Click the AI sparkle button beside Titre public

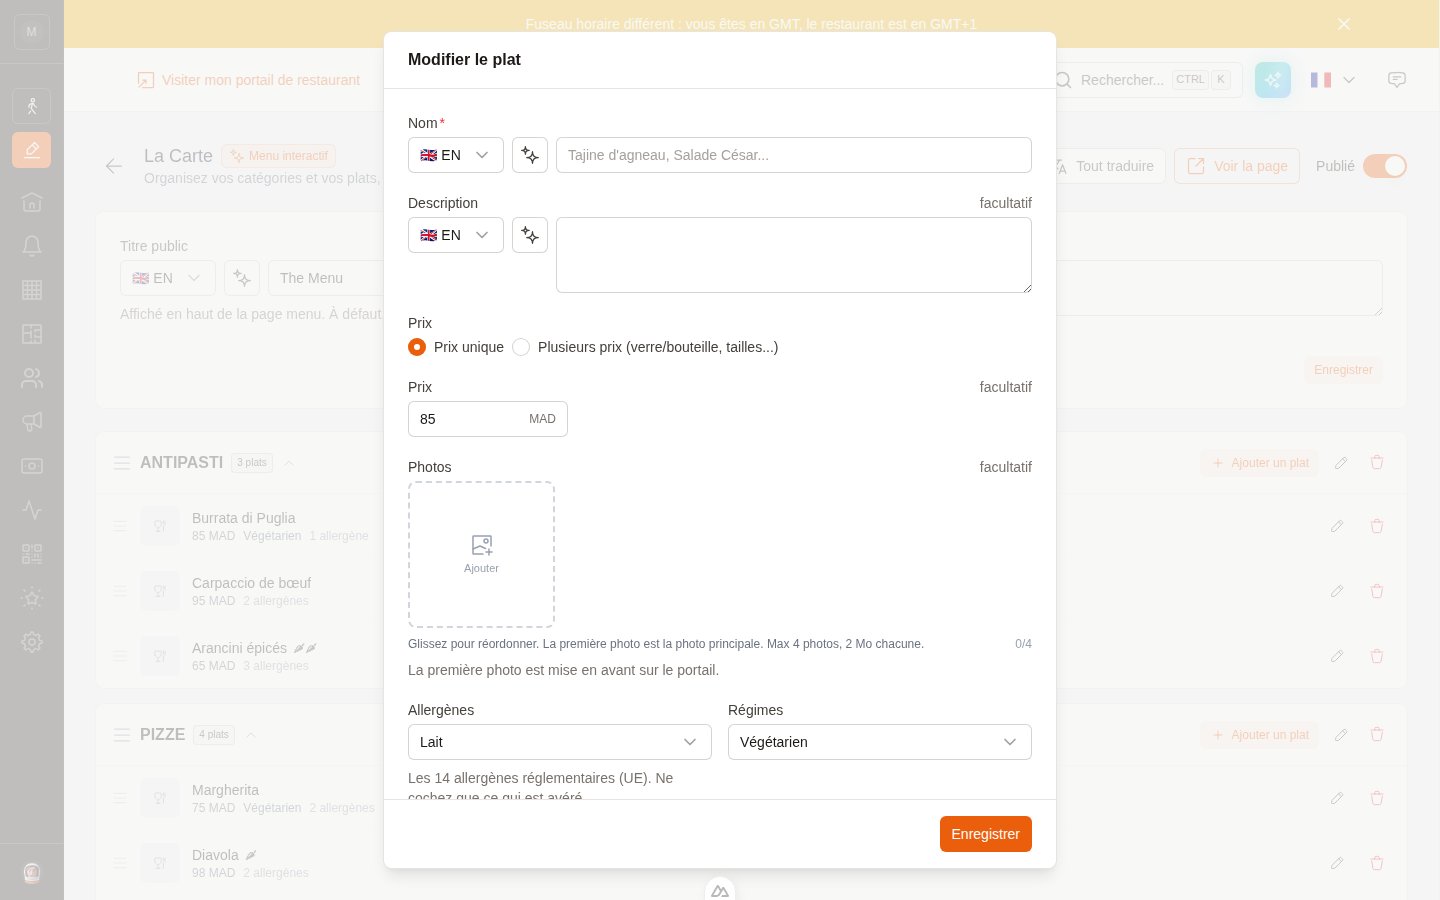tap(242, 278)
